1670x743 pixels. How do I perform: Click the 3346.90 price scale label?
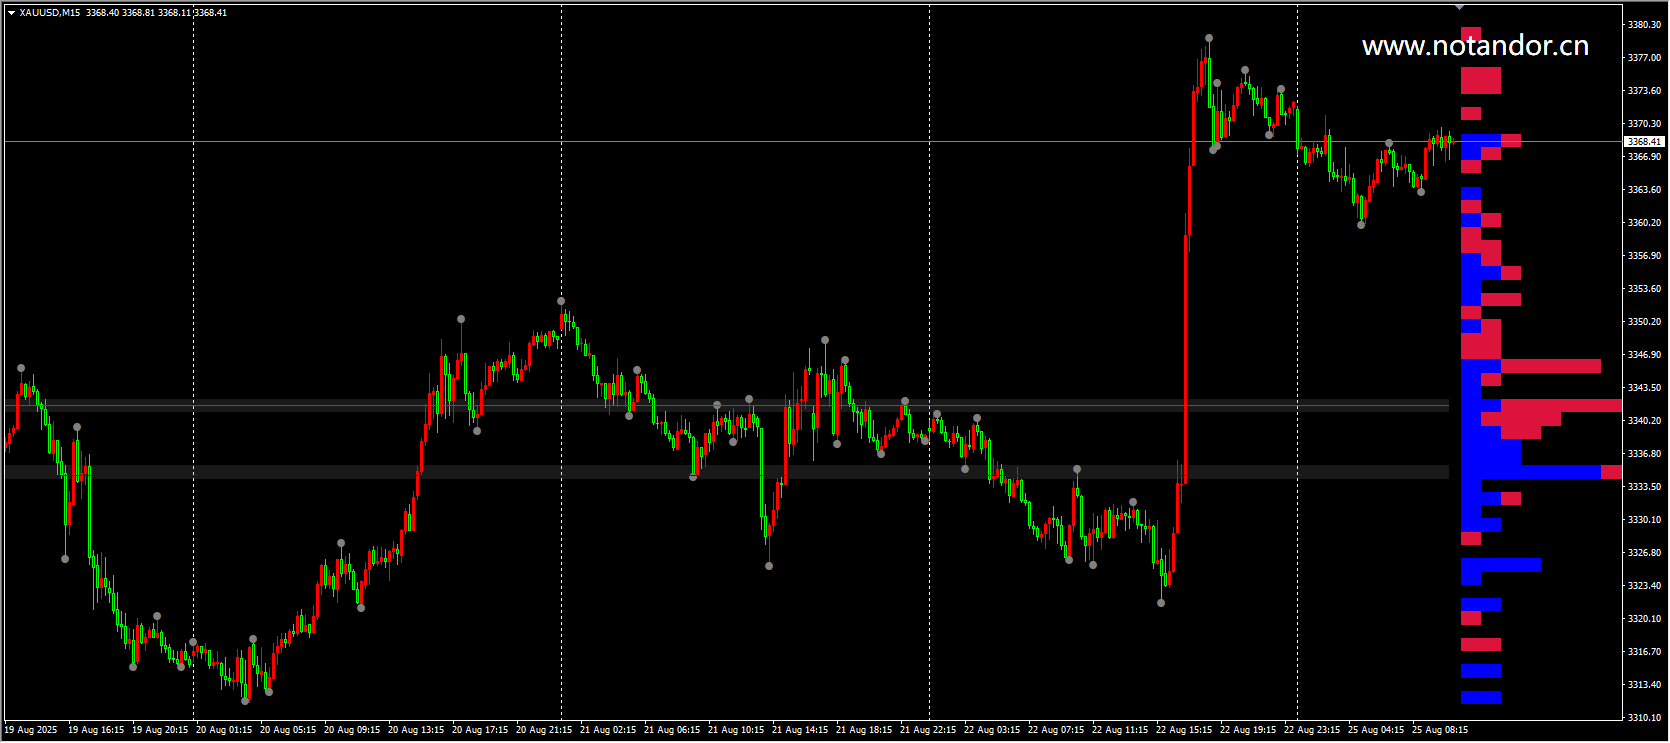(1645, 355)
